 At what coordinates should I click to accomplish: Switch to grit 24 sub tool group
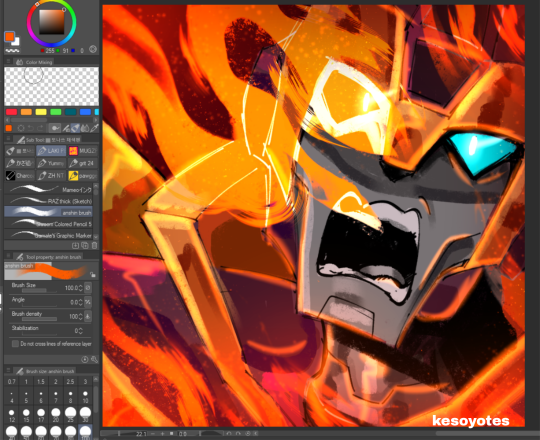(x=82, y=163)
